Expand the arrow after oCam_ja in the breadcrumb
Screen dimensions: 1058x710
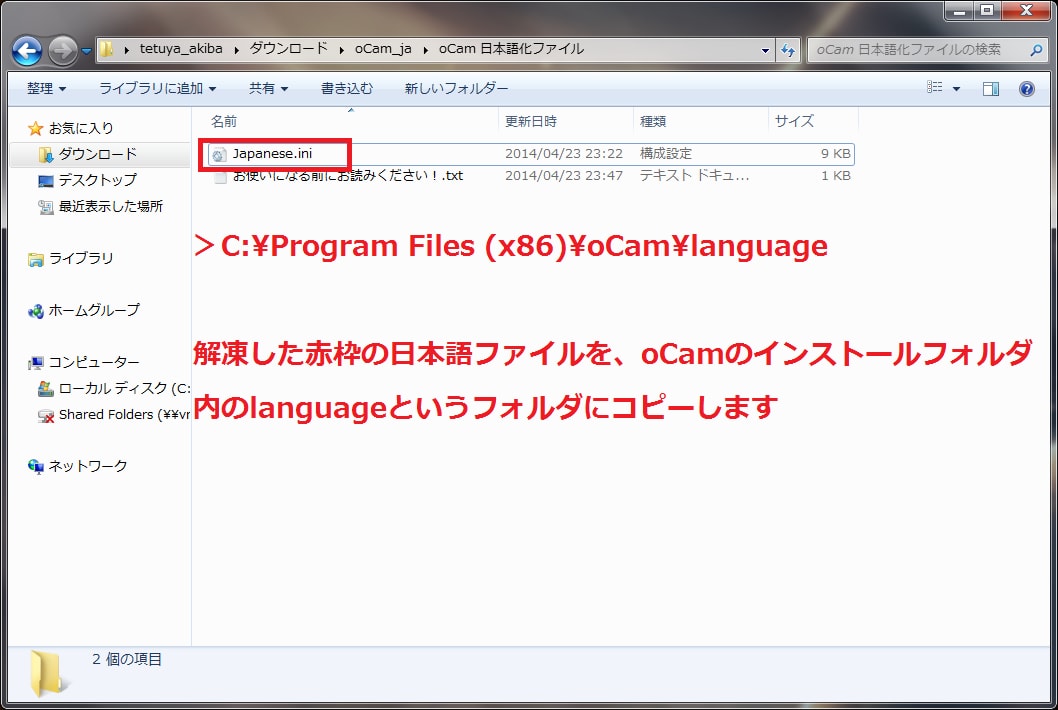tap(425, 50)
